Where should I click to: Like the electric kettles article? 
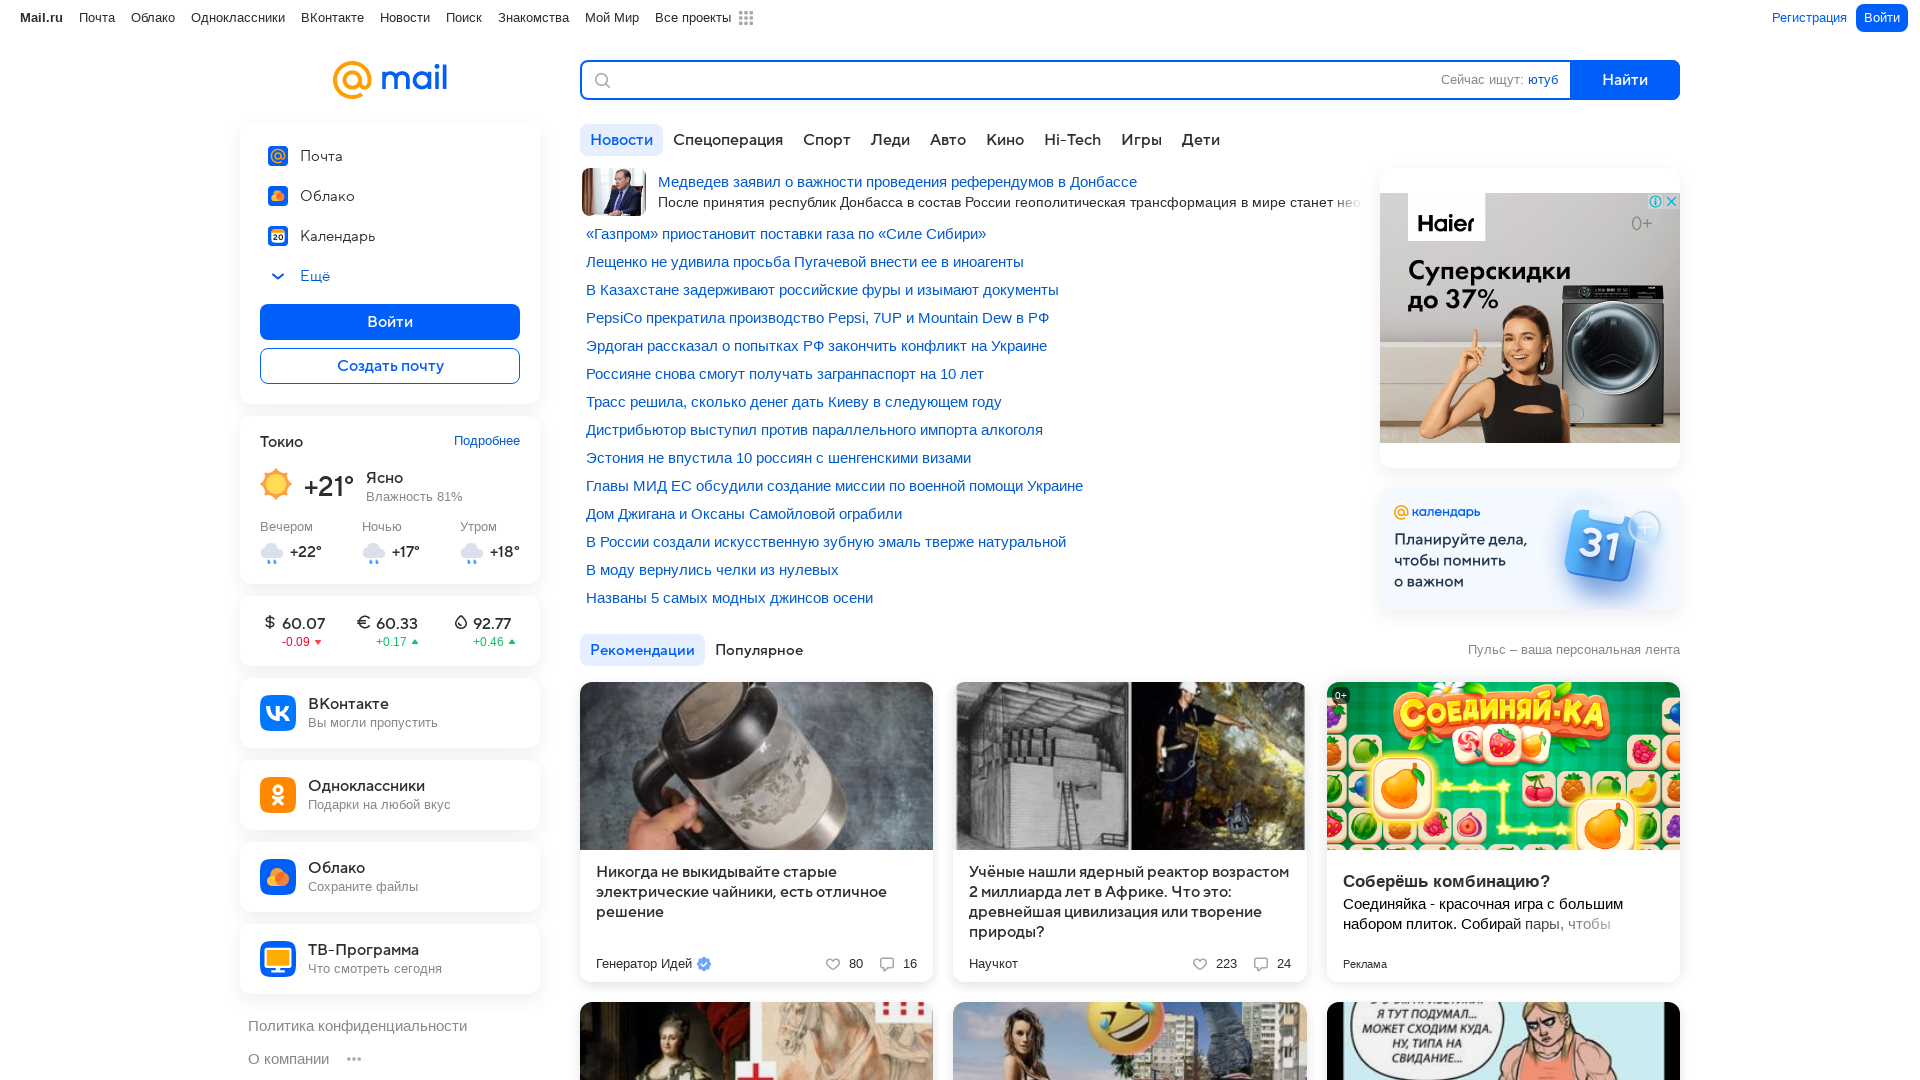[x=833, y=964]
